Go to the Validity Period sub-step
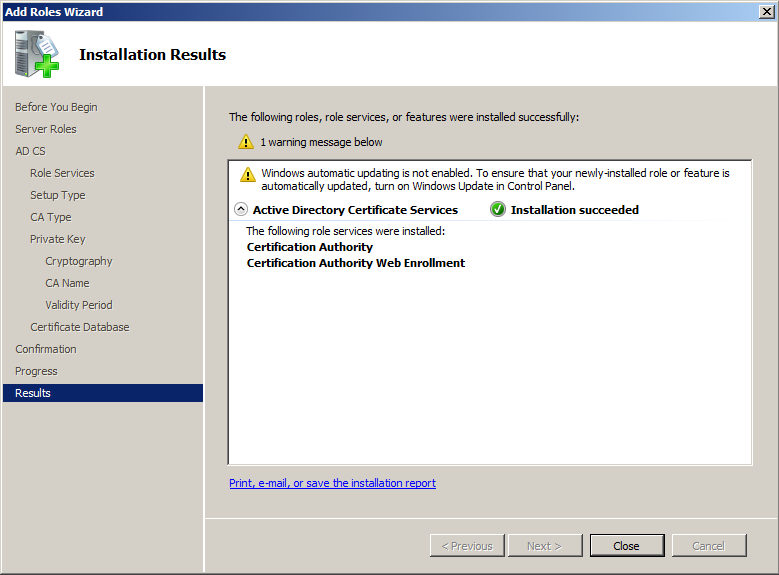Screen dimensions: 779x575 (x=79, y=305)
